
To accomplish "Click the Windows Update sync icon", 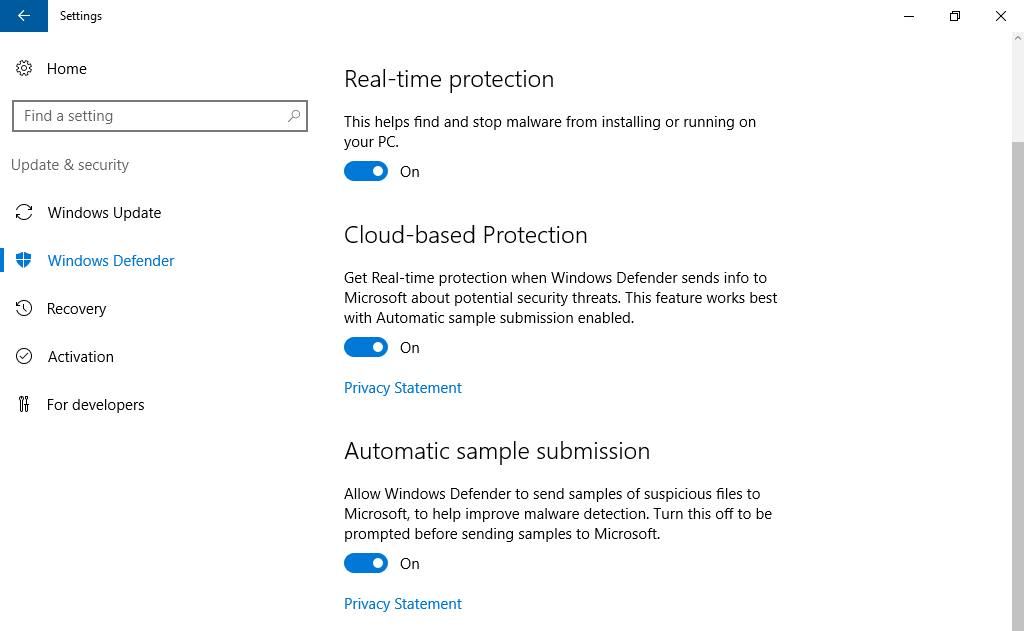I will [24, 213].
